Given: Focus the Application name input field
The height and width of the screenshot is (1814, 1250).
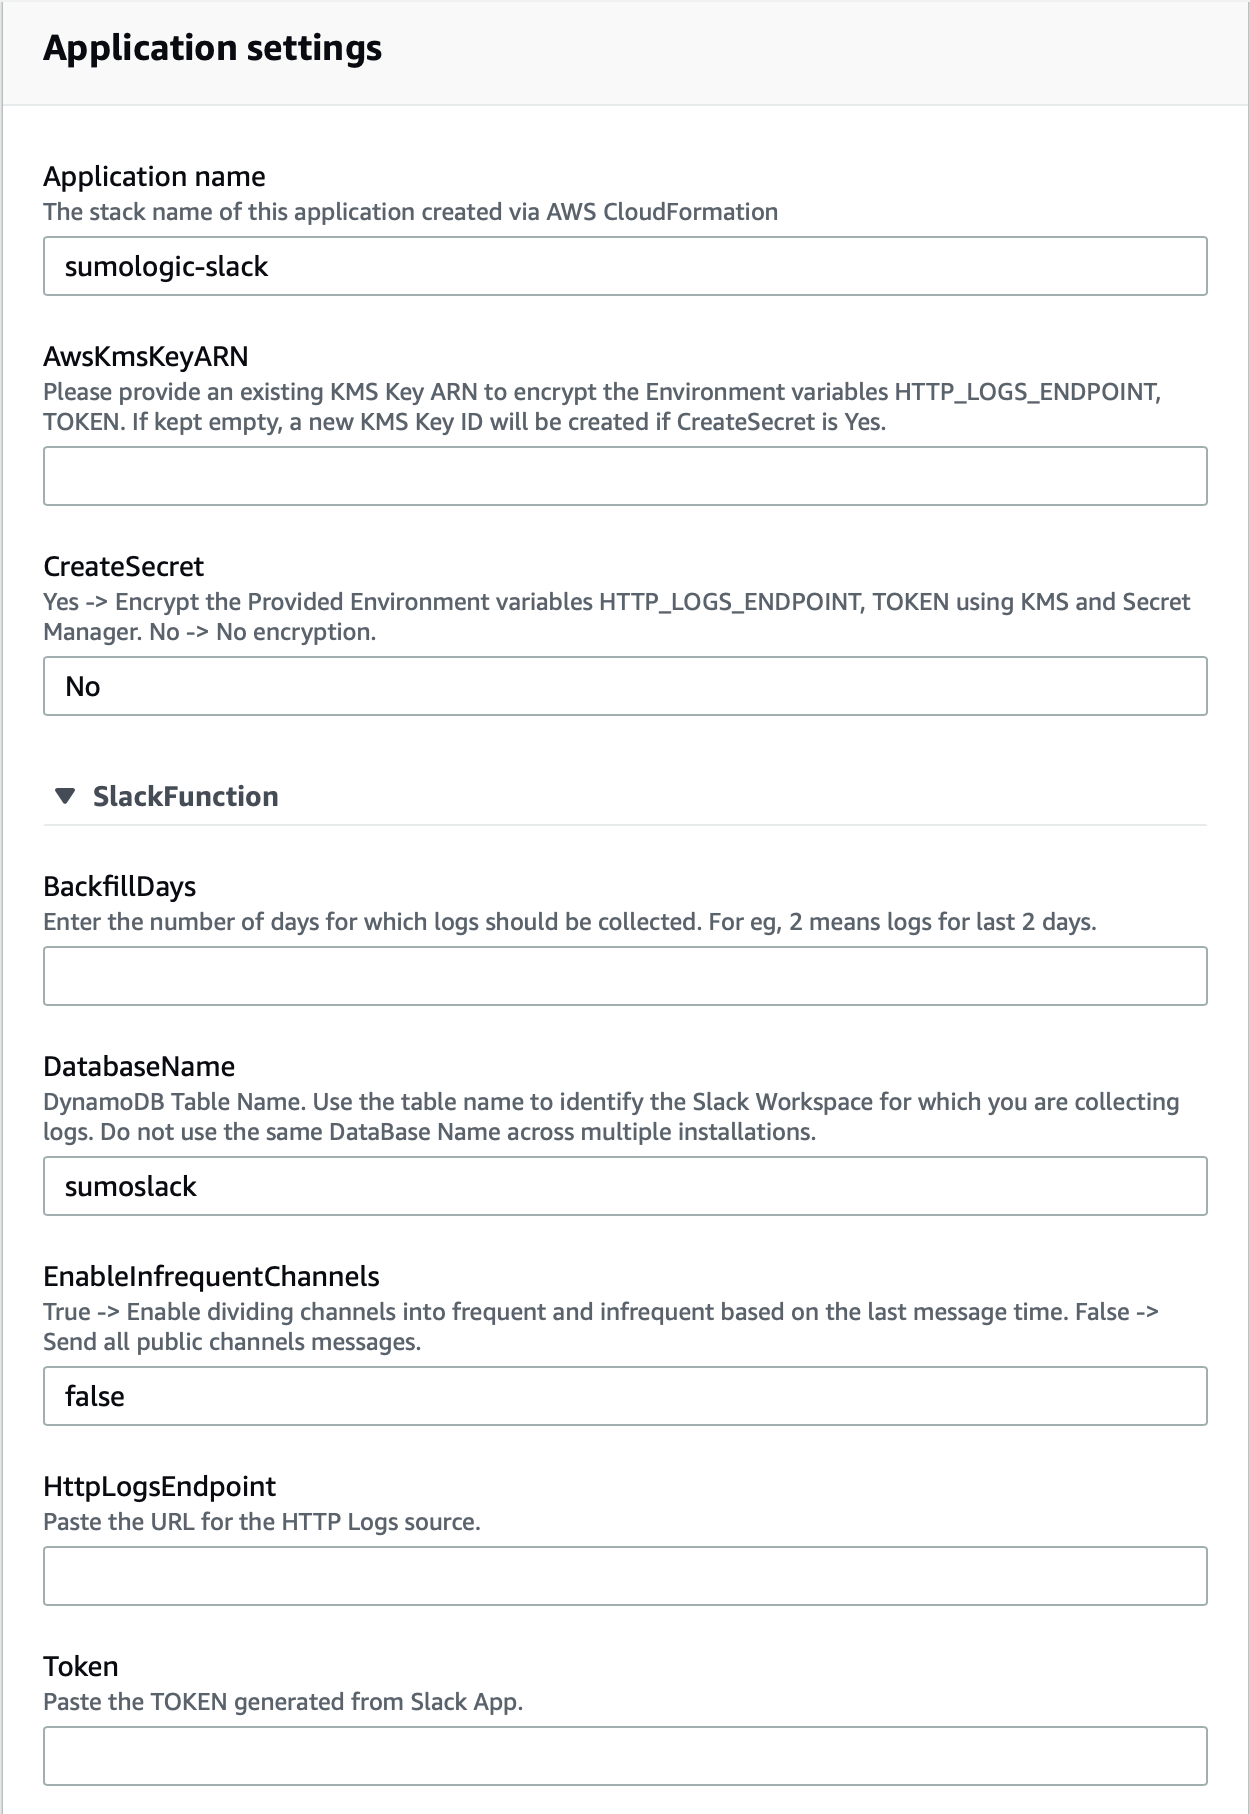Looking at the screenshot, I should click(625, 266).
